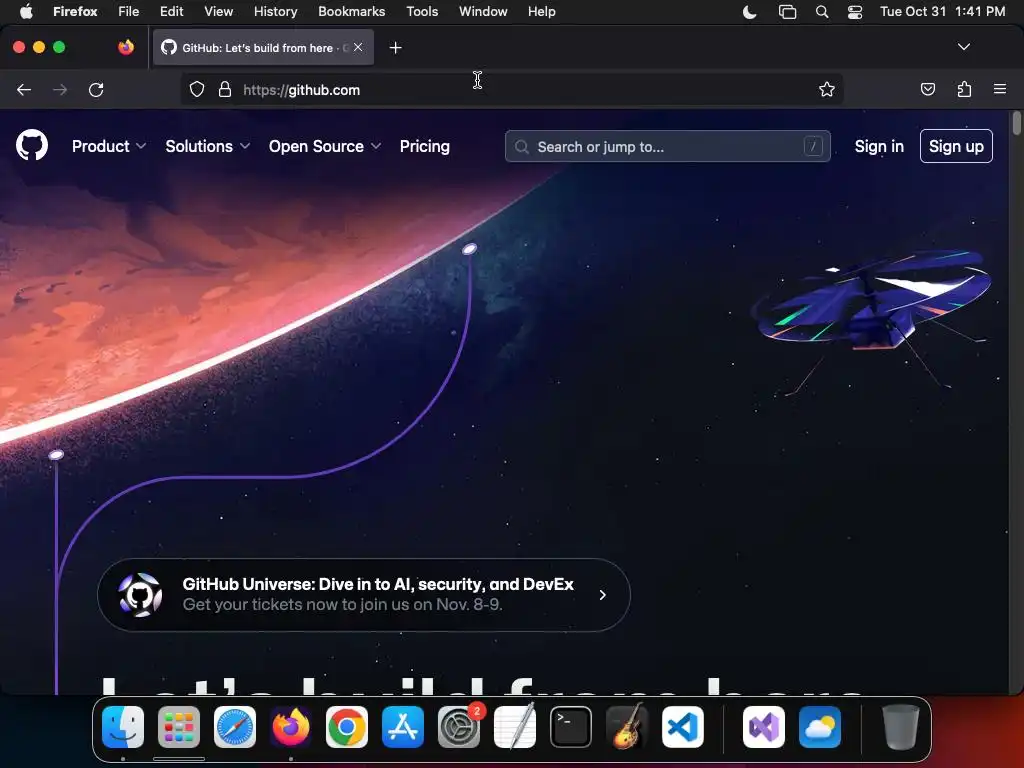The image size is (1024, 768).
Task: Open tracking protection shield icon
Action: click(x=197, y=89)
